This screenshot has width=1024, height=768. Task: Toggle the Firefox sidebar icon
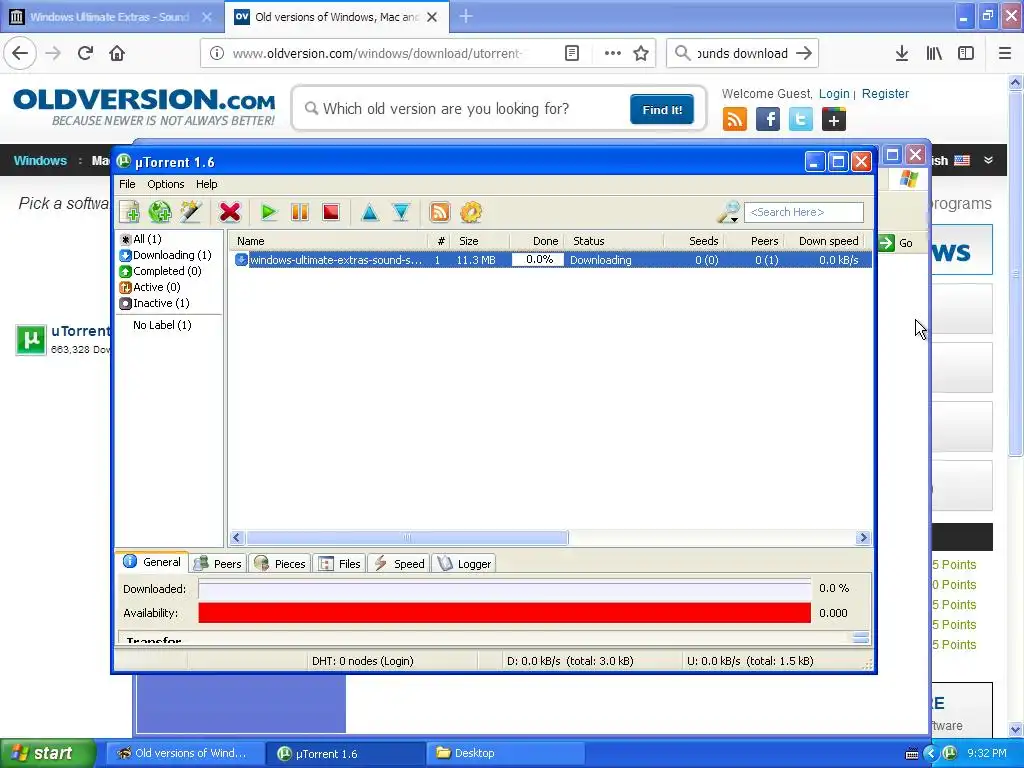point(966,53)
